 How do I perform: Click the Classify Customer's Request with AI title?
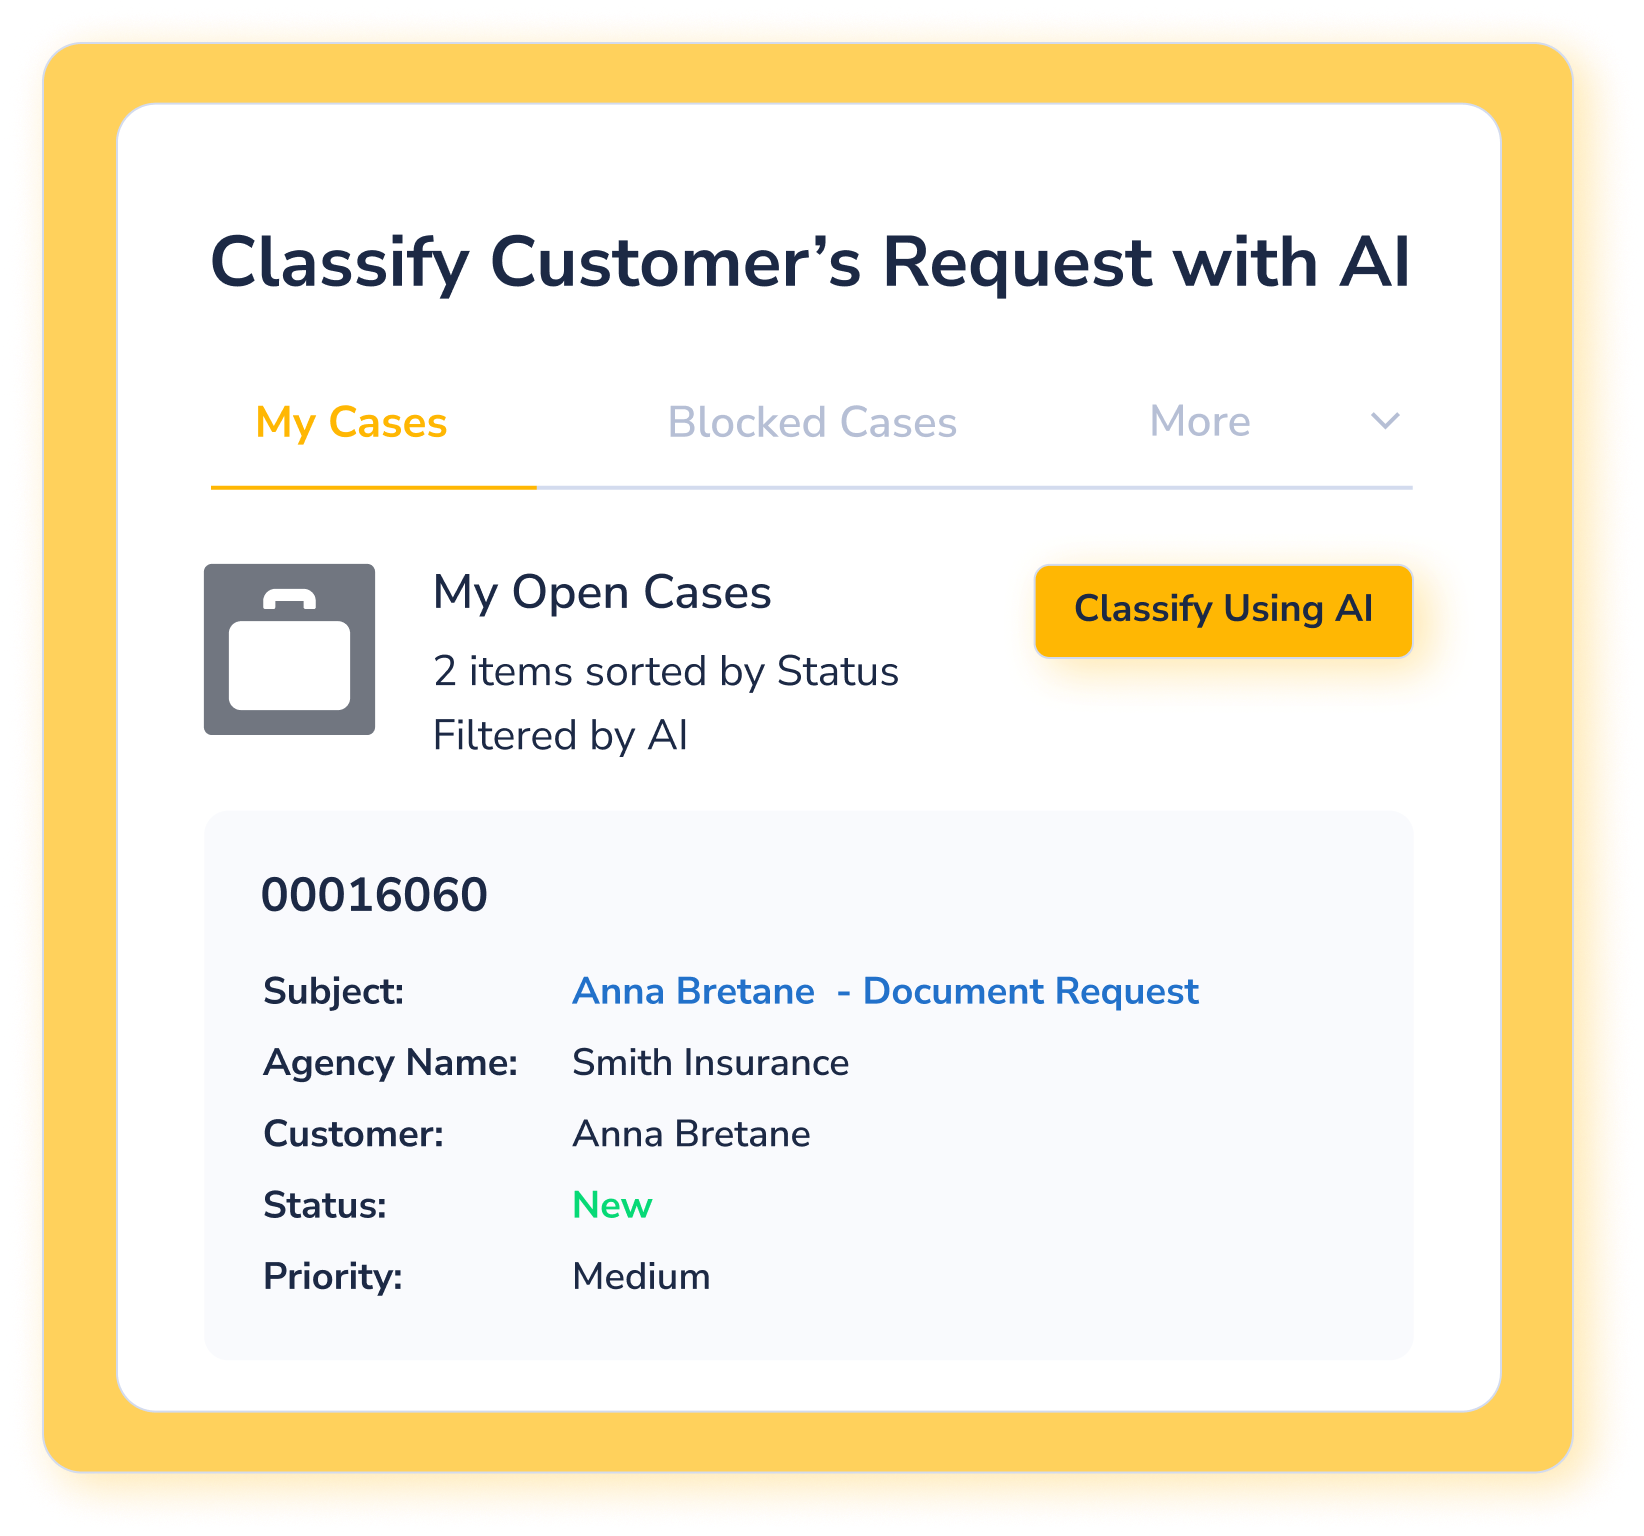click(810, 262)
